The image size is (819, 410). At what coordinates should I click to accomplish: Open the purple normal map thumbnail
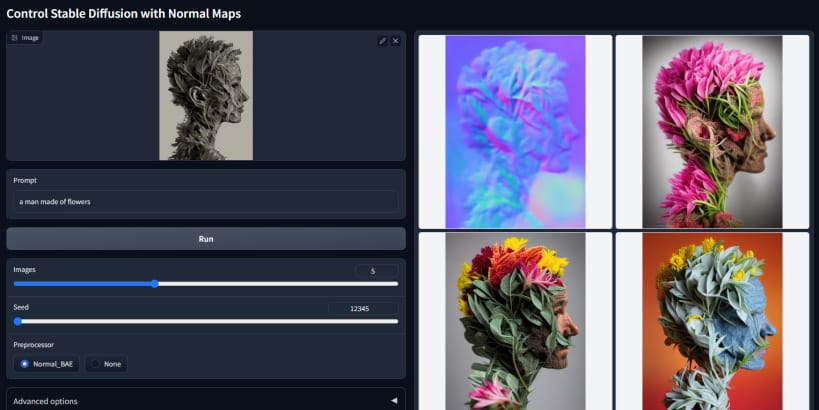click(514, 132)
